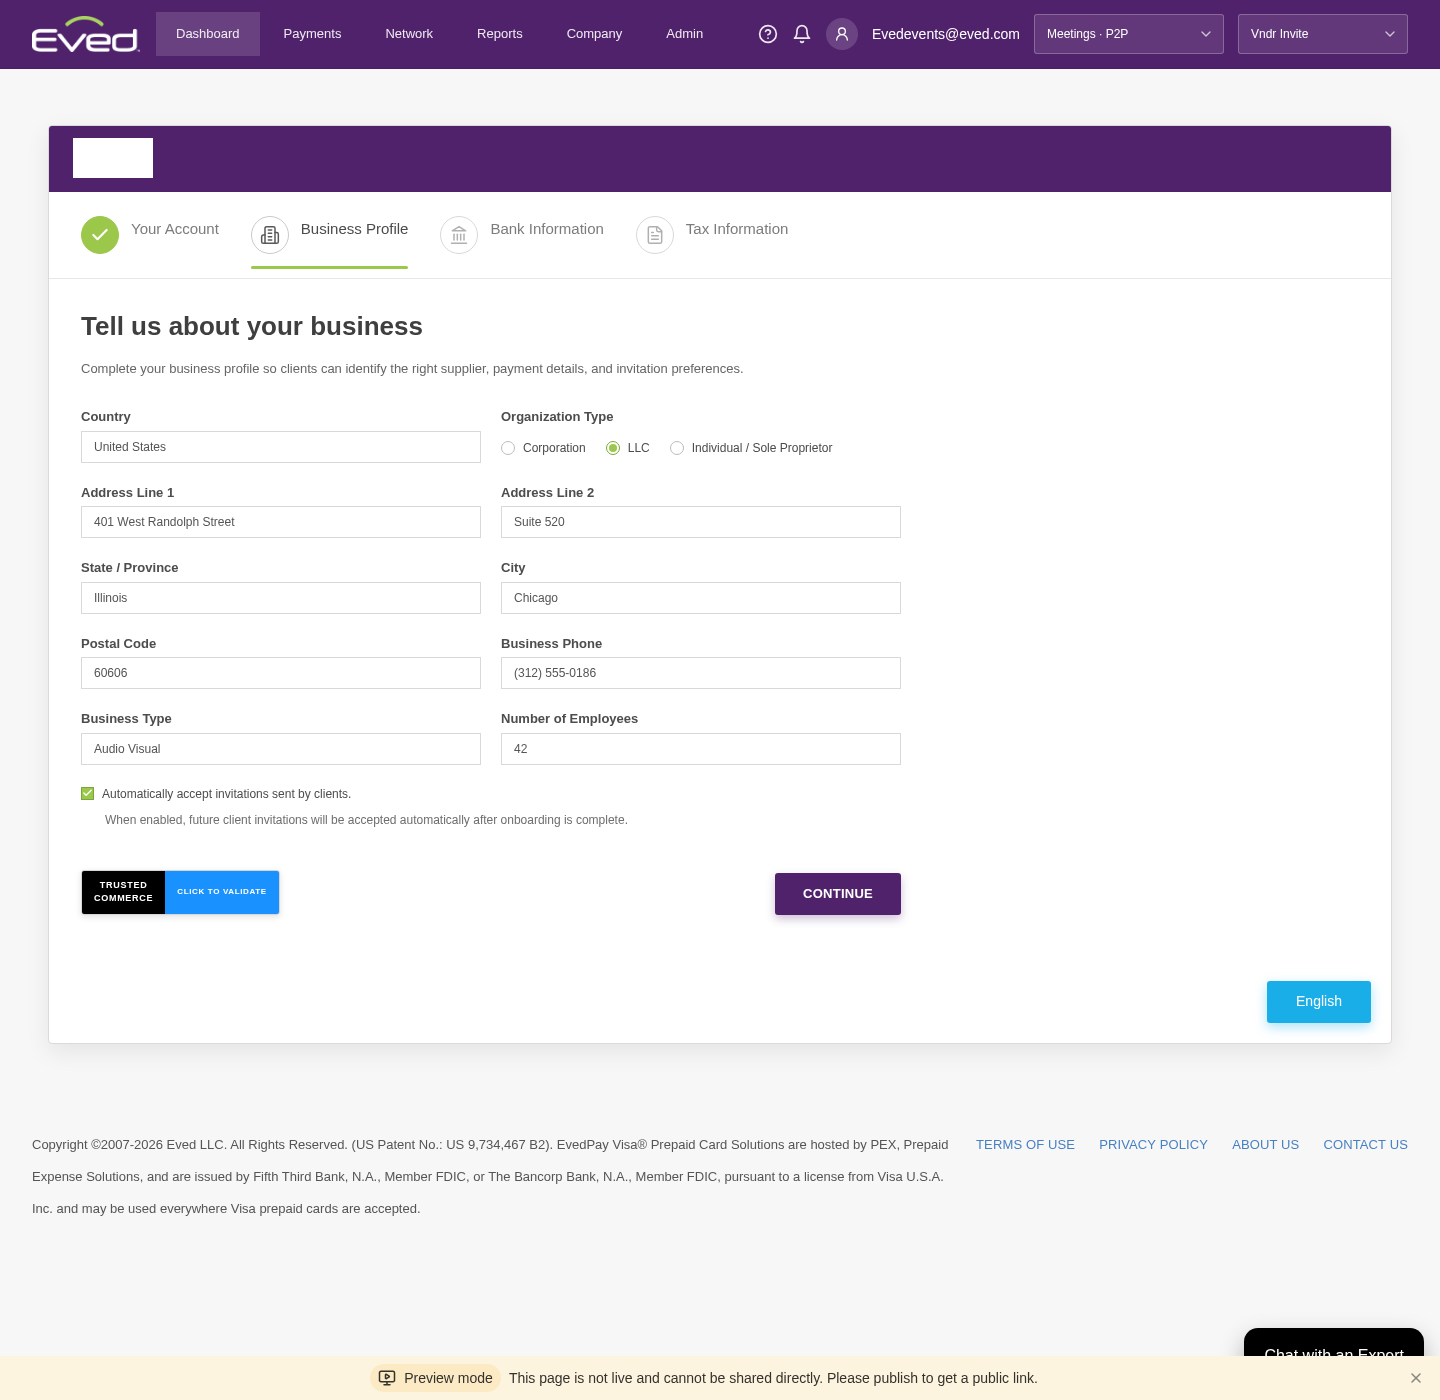Click the Business Profile building icon
The width and height of the screenshot is (1440, 1400).
270,235
